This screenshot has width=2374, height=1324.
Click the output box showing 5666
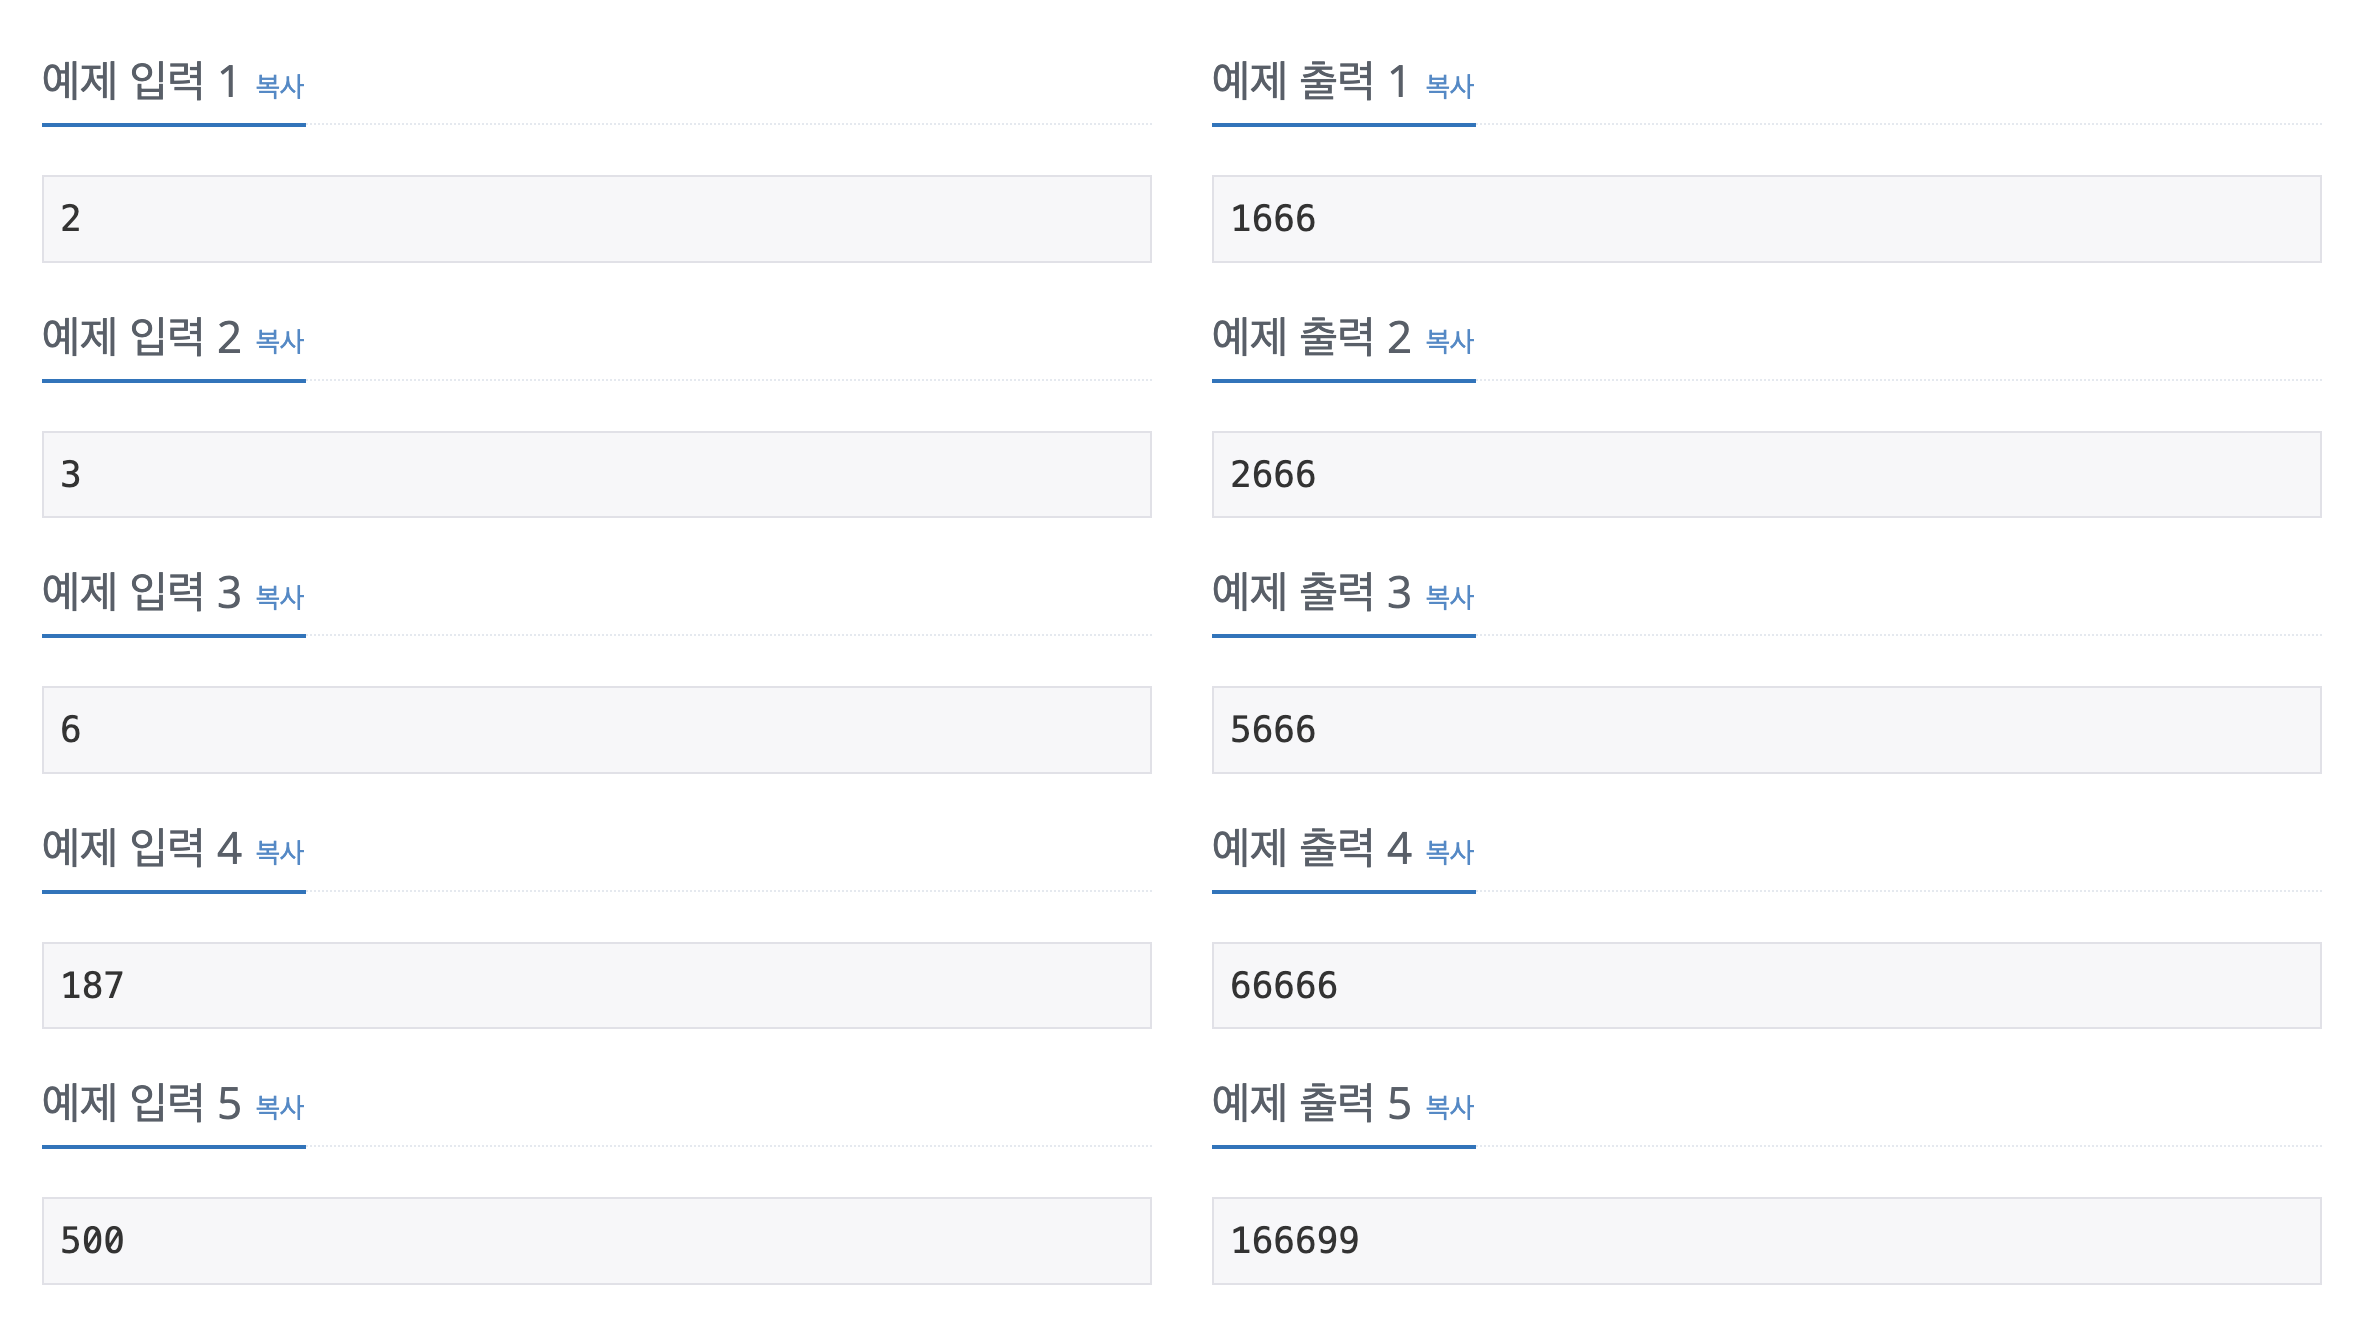(x=1767, y=730)
